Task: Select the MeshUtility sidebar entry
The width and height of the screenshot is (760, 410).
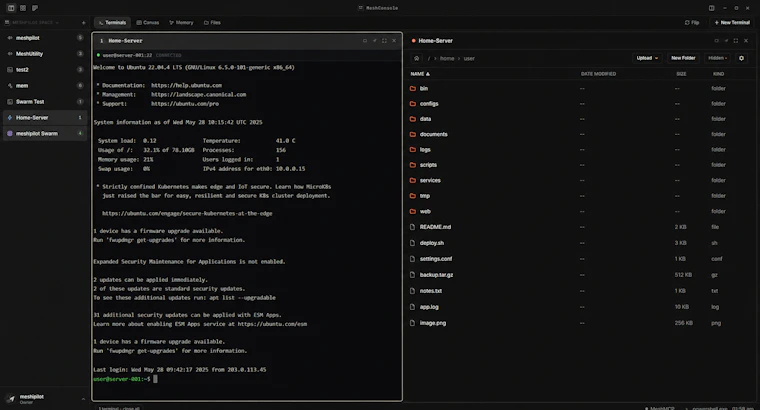Action: 45,54
